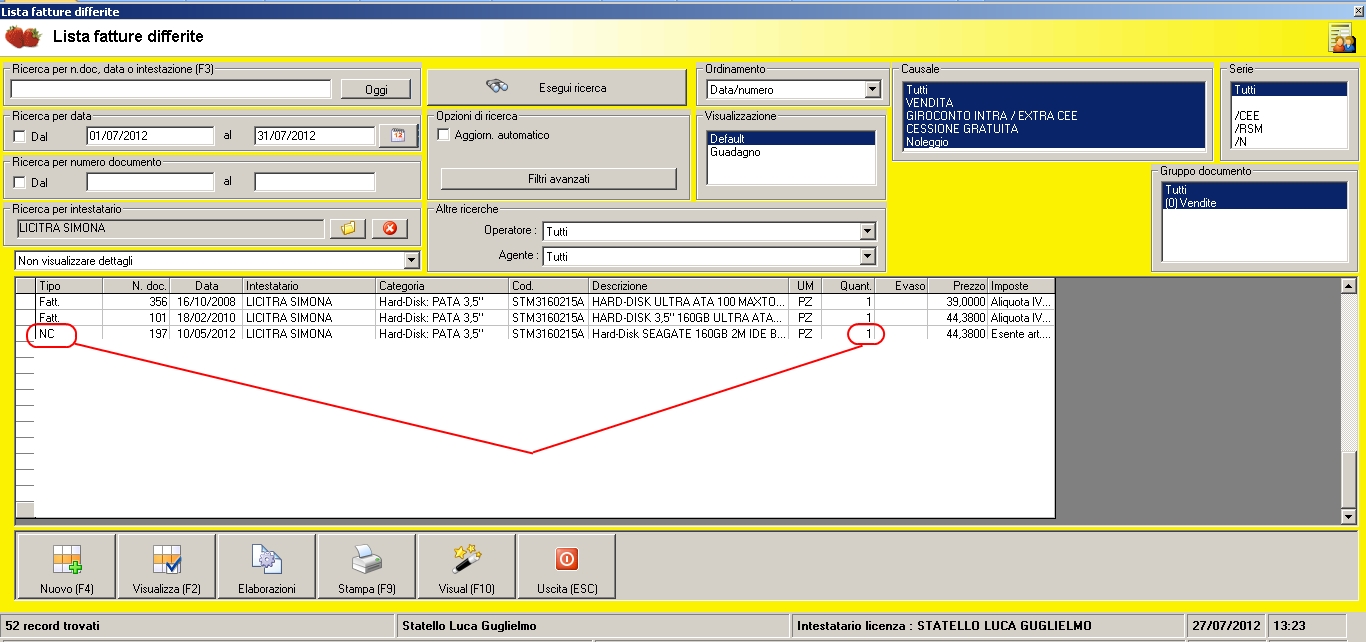Click the second document number field
1366x642 pixels.
tap(315, 182)
